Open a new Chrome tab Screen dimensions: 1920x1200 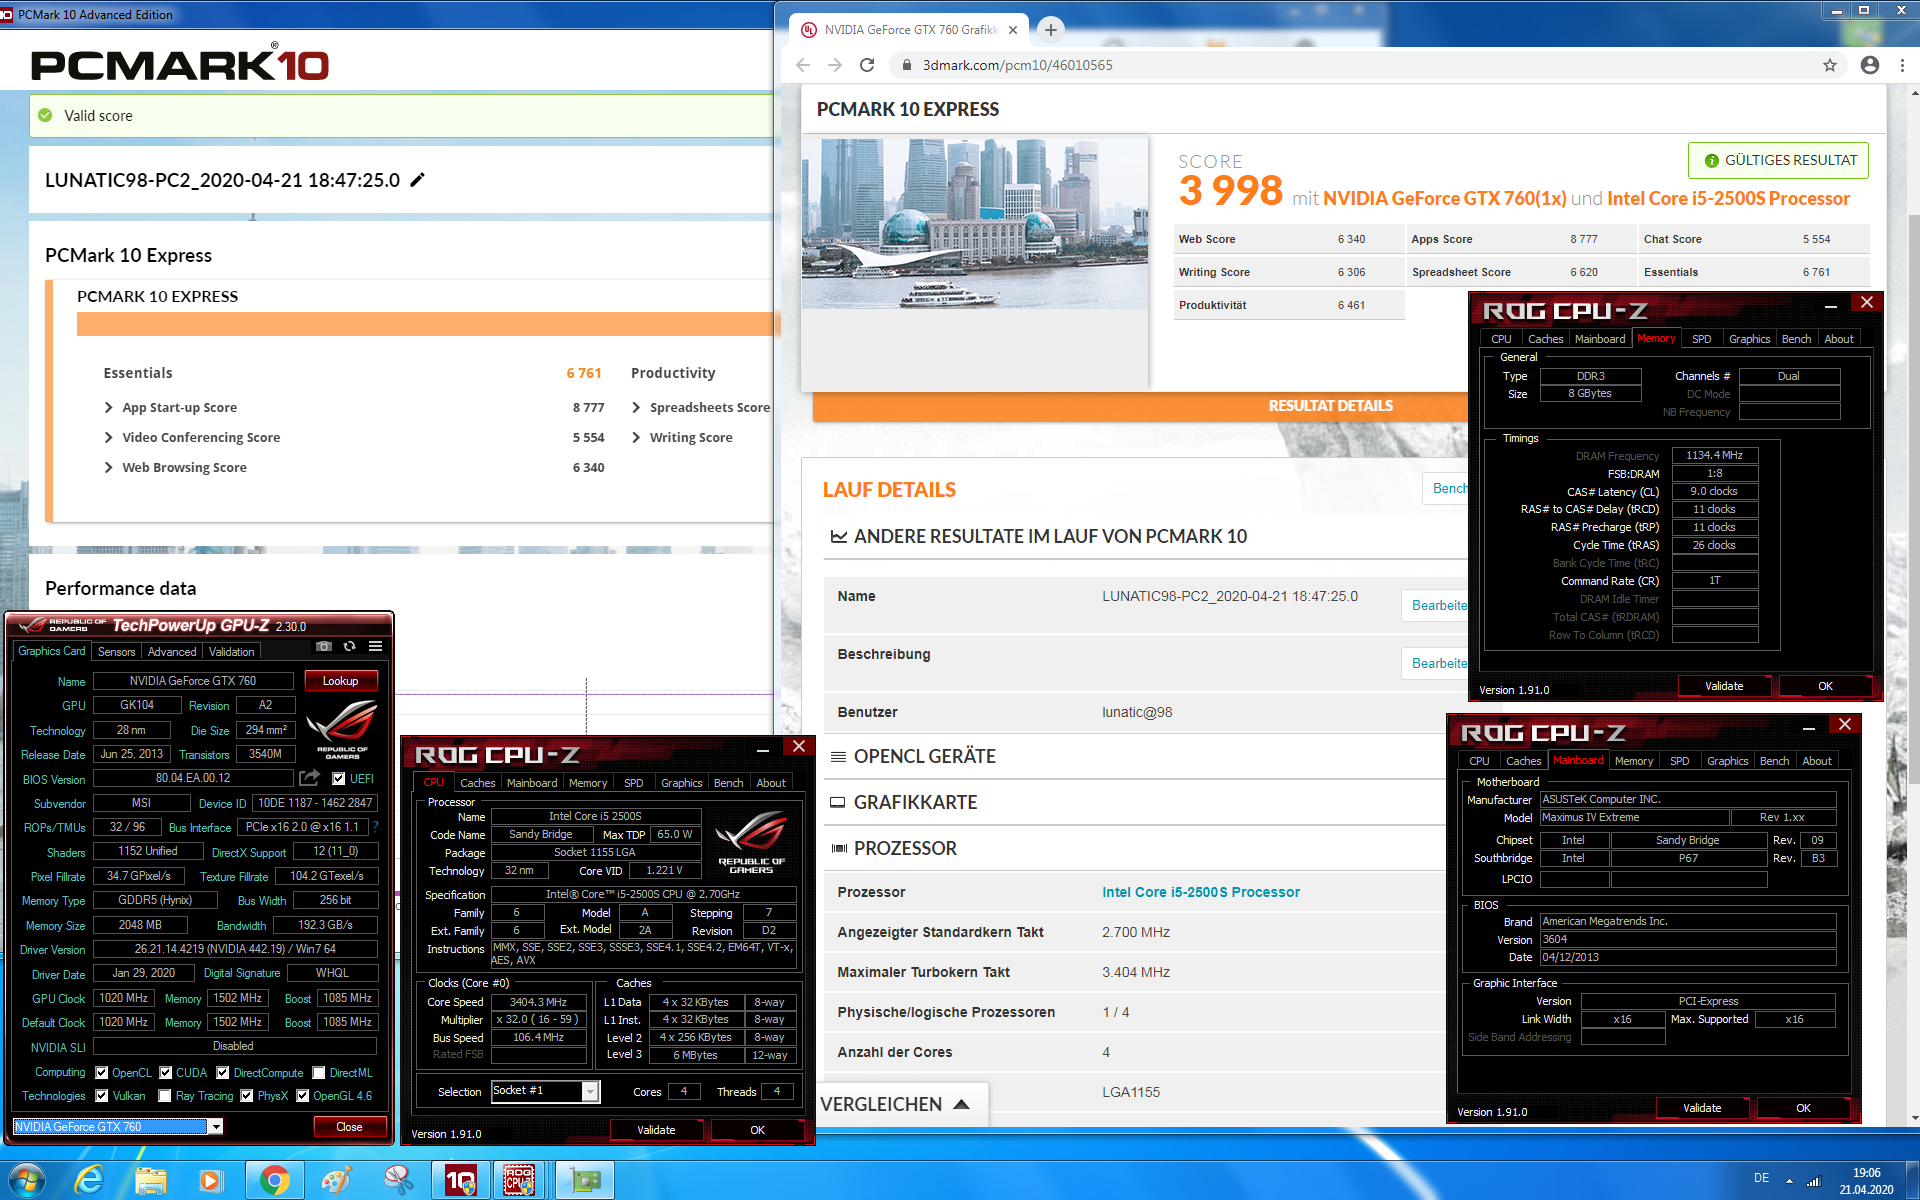pos(1050,30)
